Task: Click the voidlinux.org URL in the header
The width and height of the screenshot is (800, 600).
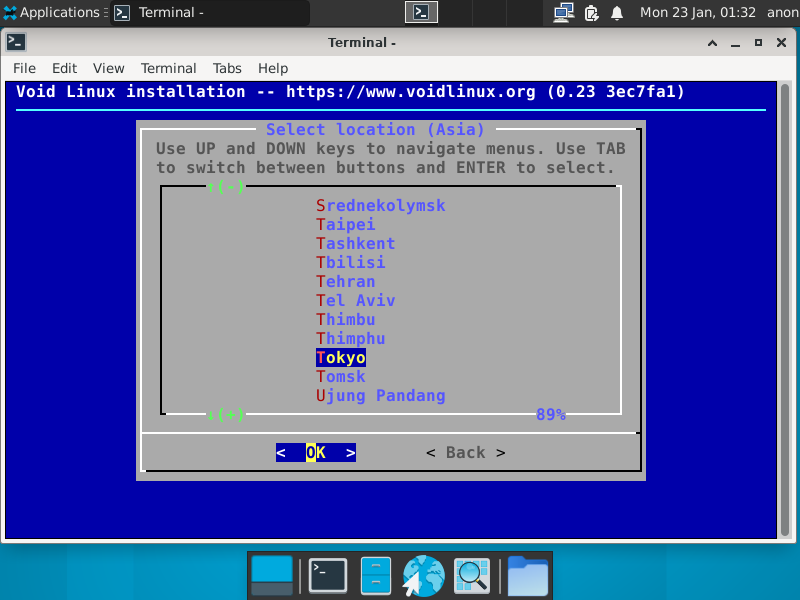Action: pos(411,92)
